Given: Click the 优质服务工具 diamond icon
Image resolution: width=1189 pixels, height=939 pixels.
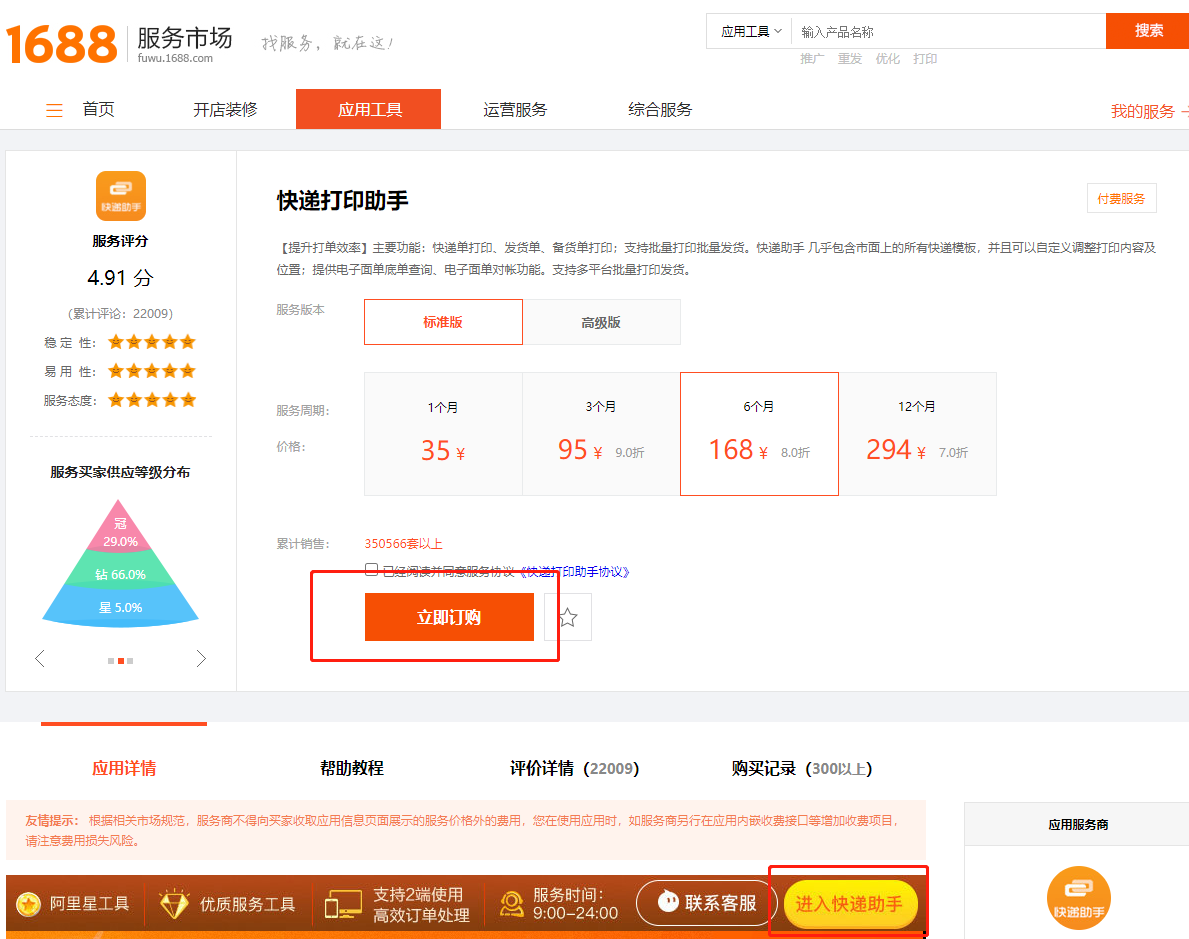Looking at the screenshot, I should coord(174,903).
